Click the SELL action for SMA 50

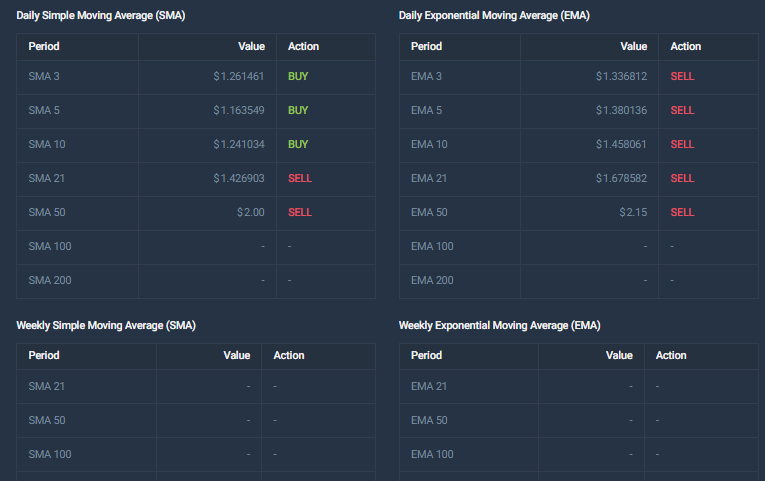(x=300, y=213)
